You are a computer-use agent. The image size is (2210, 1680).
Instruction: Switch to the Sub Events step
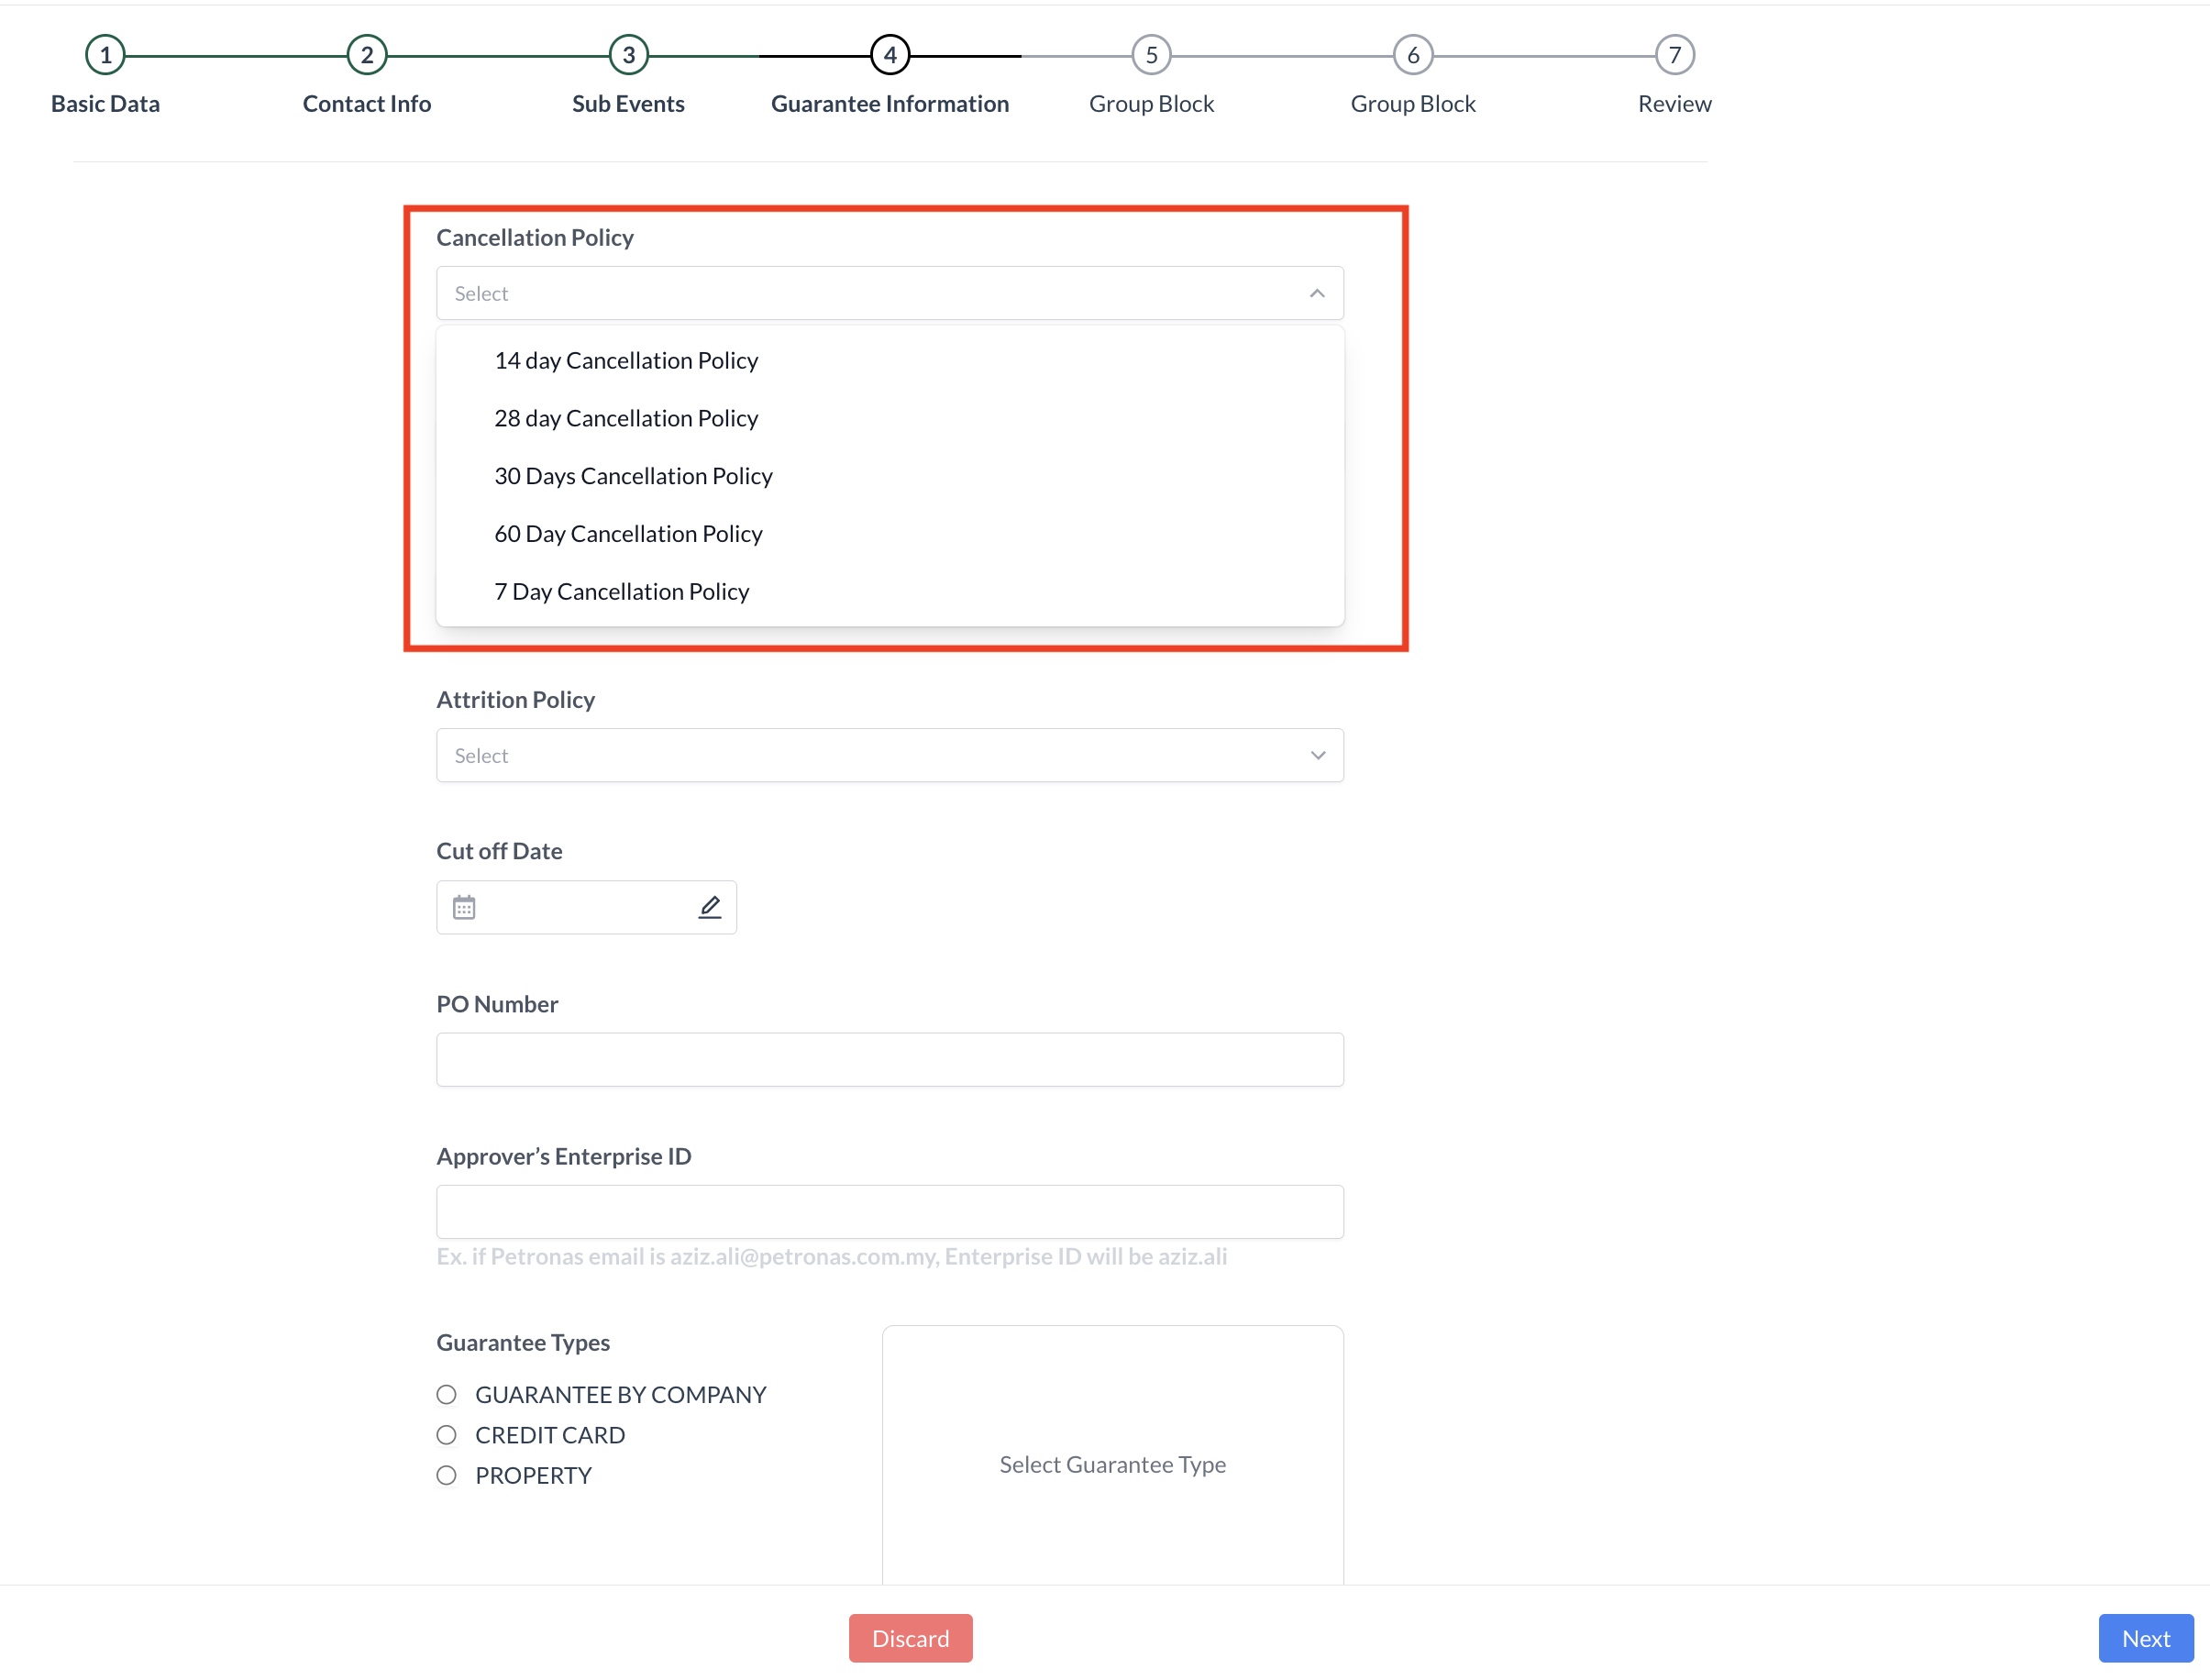(x=628, y=56)
